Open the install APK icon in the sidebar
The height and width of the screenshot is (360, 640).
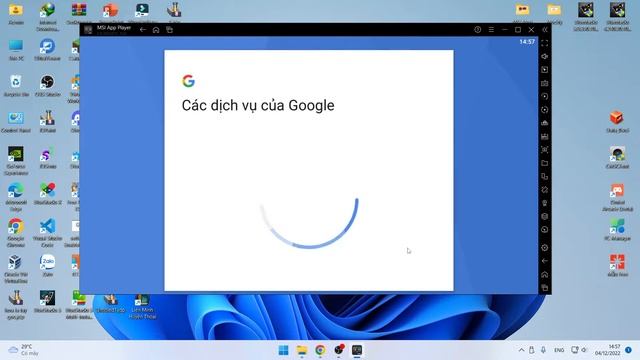click(544, 123)
